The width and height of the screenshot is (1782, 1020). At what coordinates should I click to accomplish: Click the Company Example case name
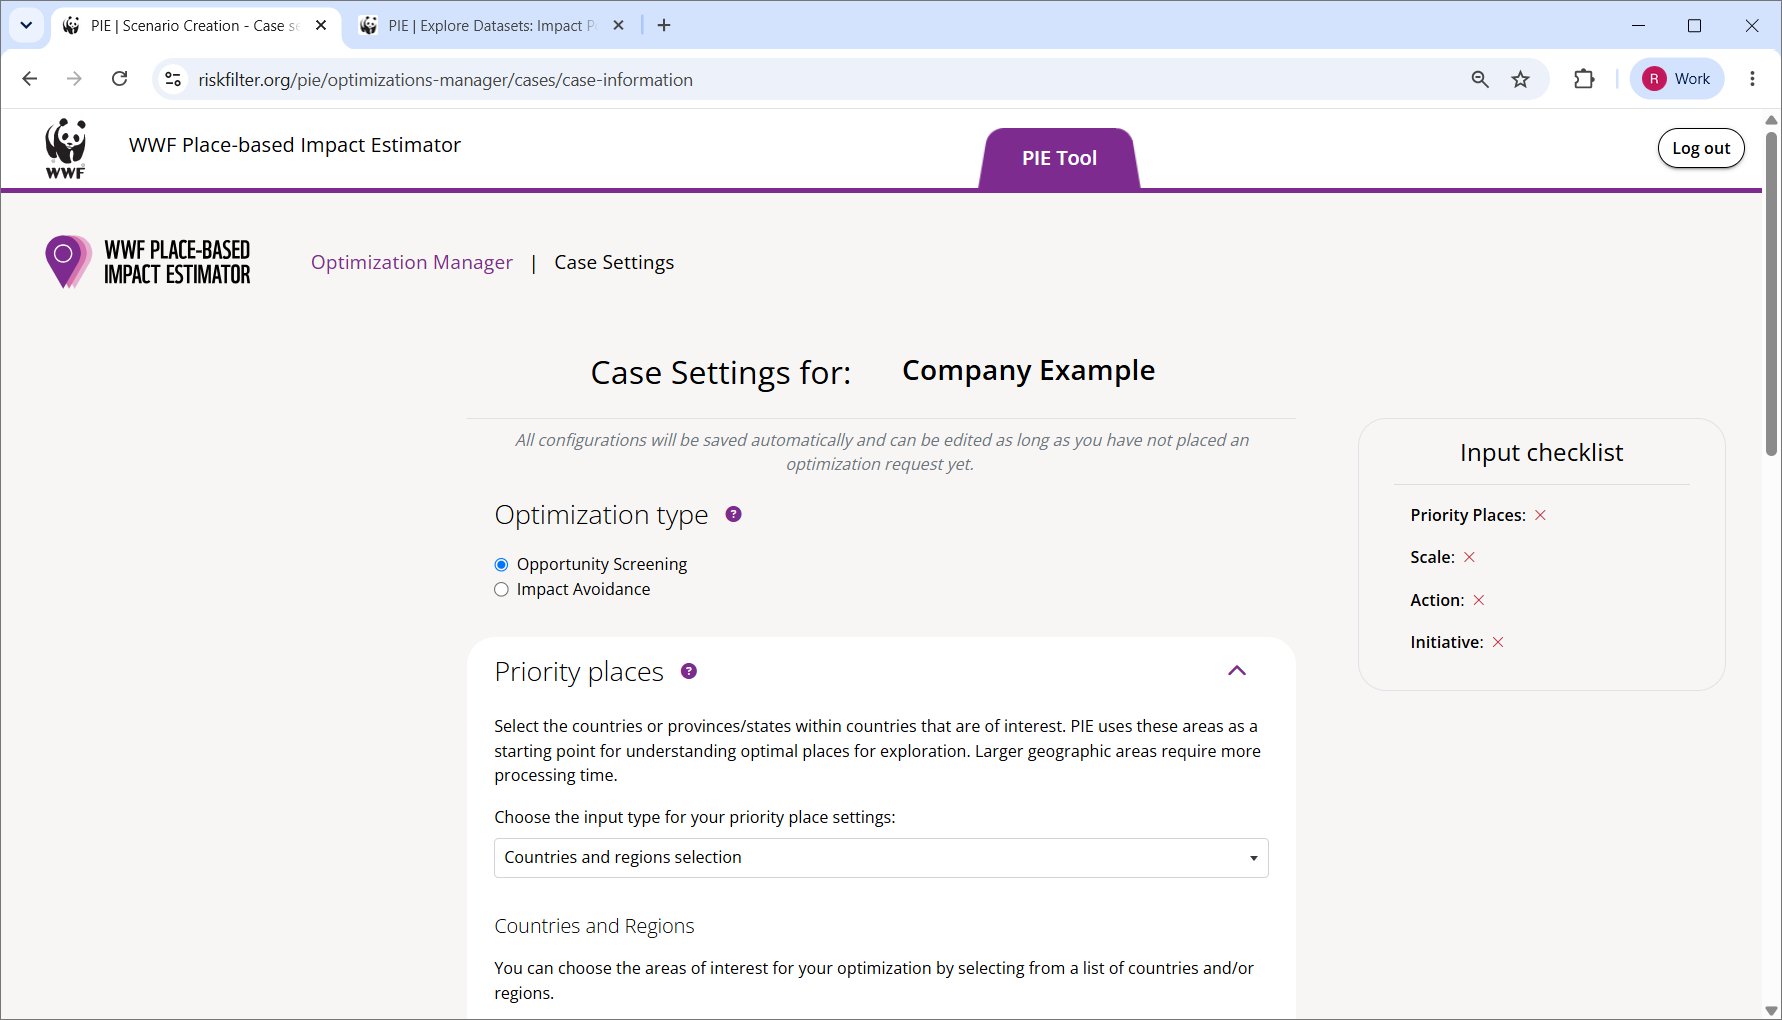point(1028,371)
